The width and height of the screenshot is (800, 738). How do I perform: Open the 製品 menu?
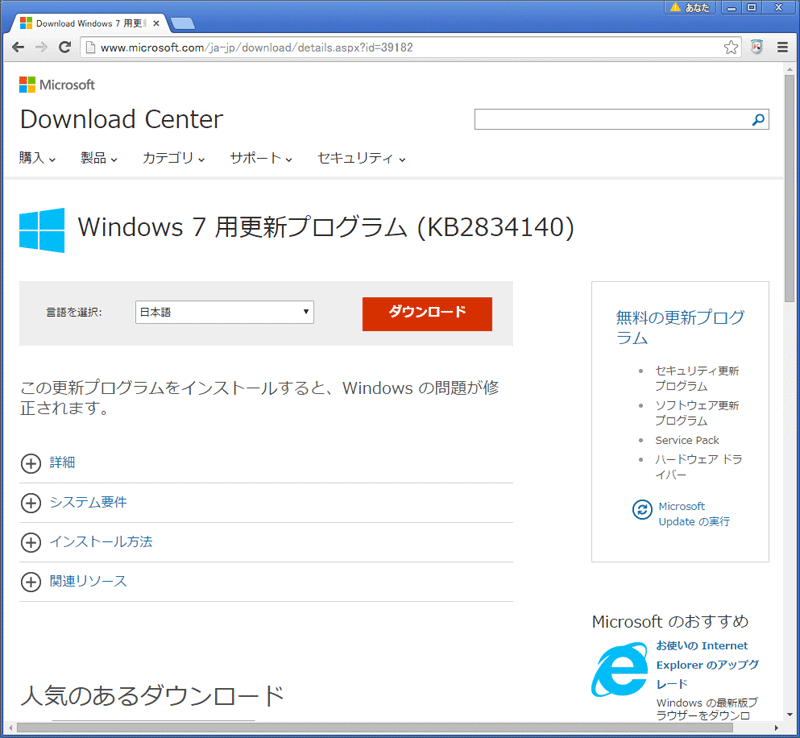tap(99, 158)
